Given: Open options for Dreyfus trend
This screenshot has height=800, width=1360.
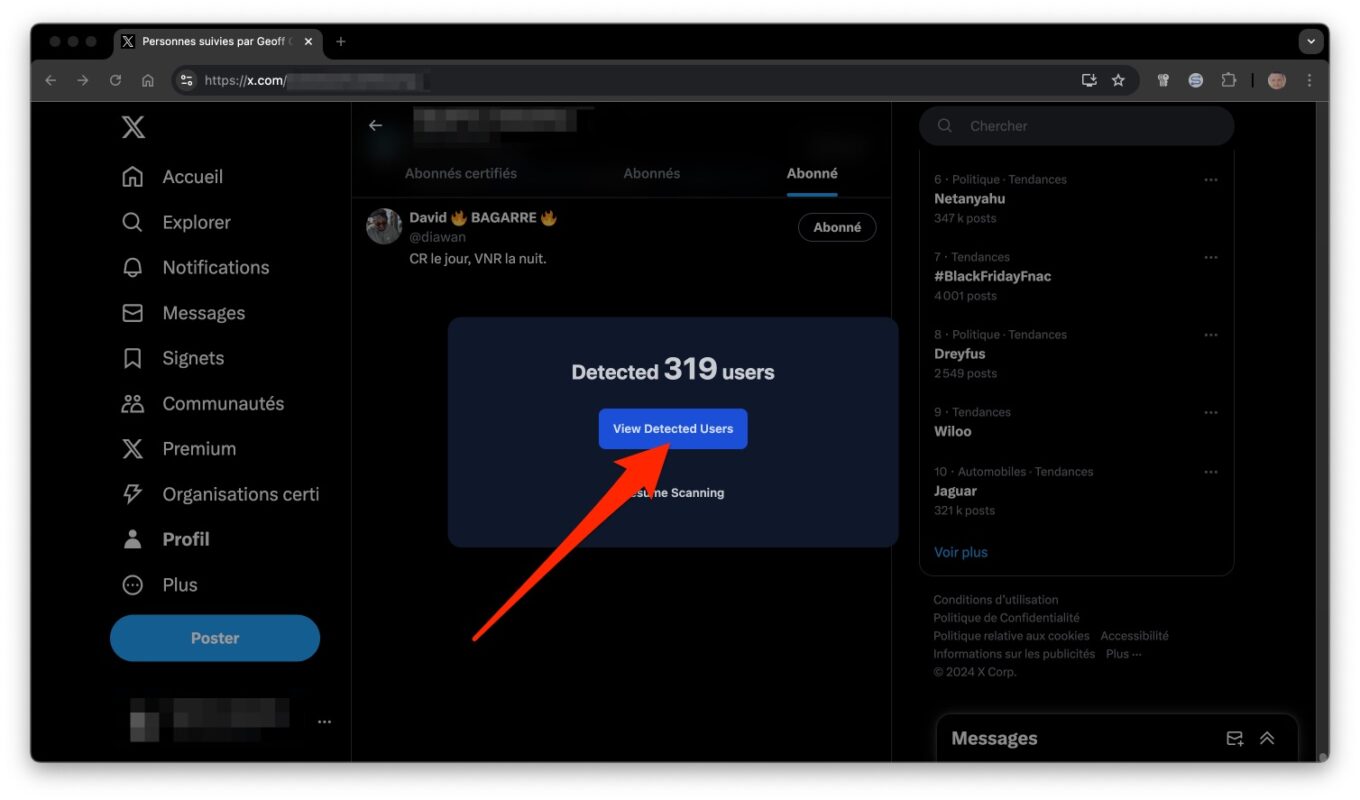Looking at the screenshot, I should 1211,335.
